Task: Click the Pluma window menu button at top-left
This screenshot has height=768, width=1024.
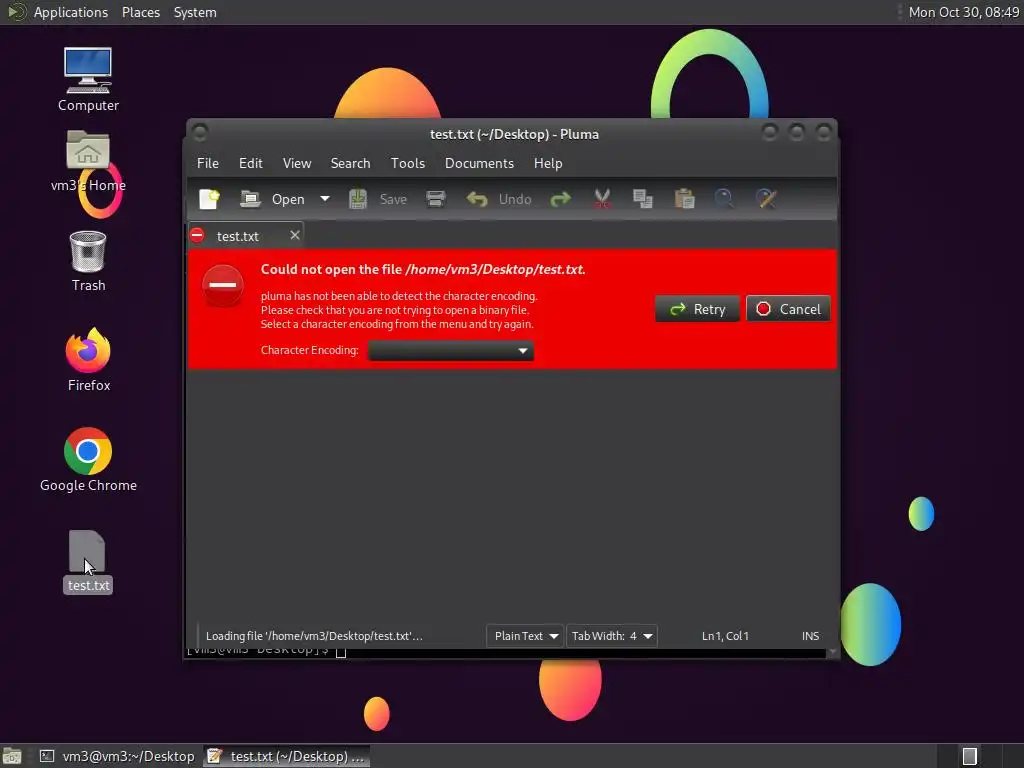Action: [200, 133]
